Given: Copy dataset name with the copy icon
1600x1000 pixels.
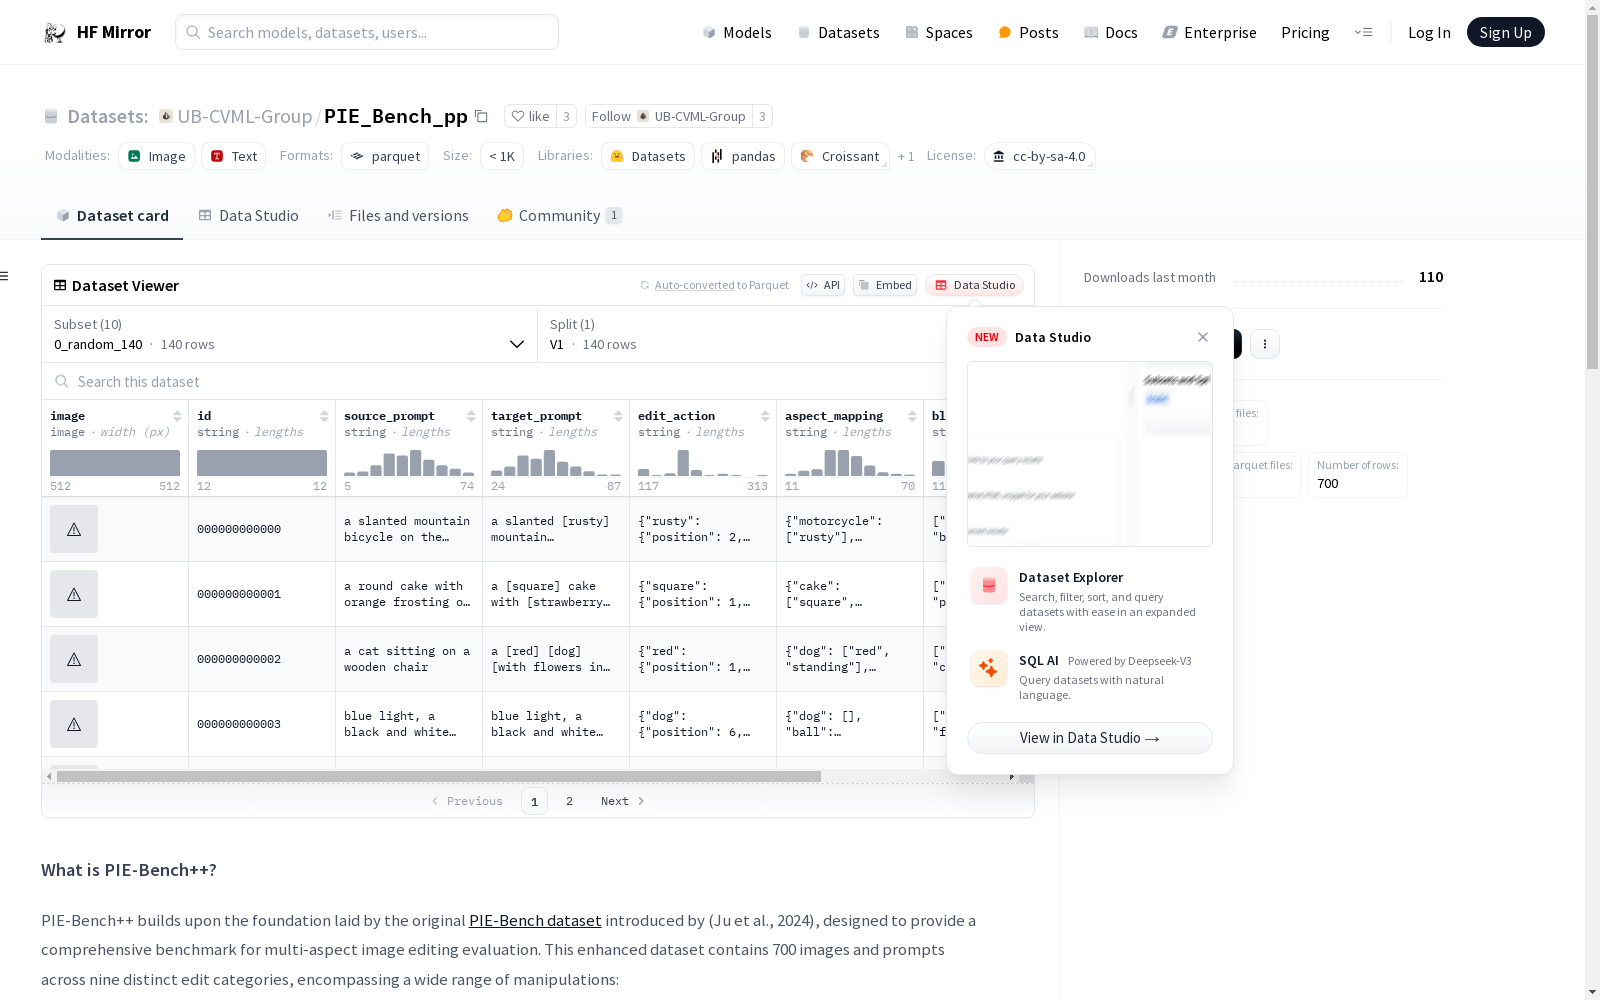Looking at the screenshot, I should pos(481,116).
